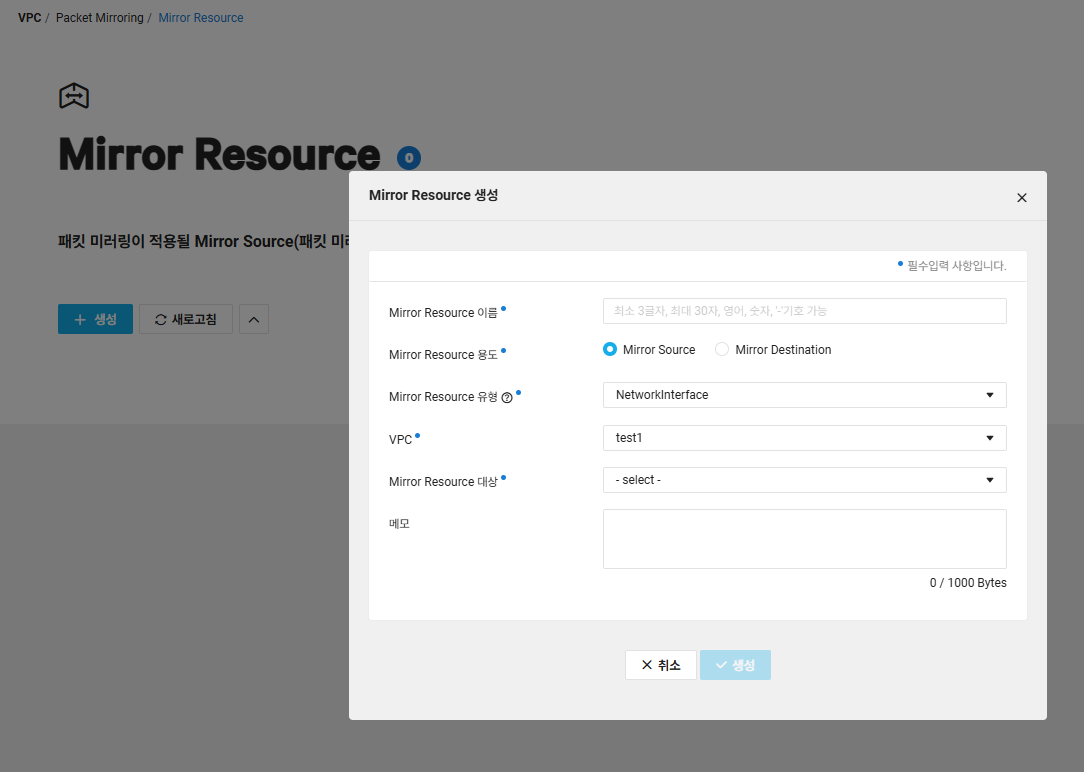Click the 취소 cancel button
1084x772 pixels.
click(x=661, y=665)
